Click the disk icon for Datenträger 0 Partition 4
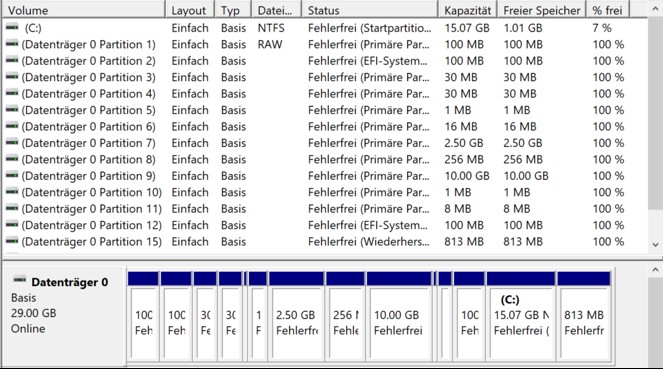This screenshot has width=663, height=369. 12,93
